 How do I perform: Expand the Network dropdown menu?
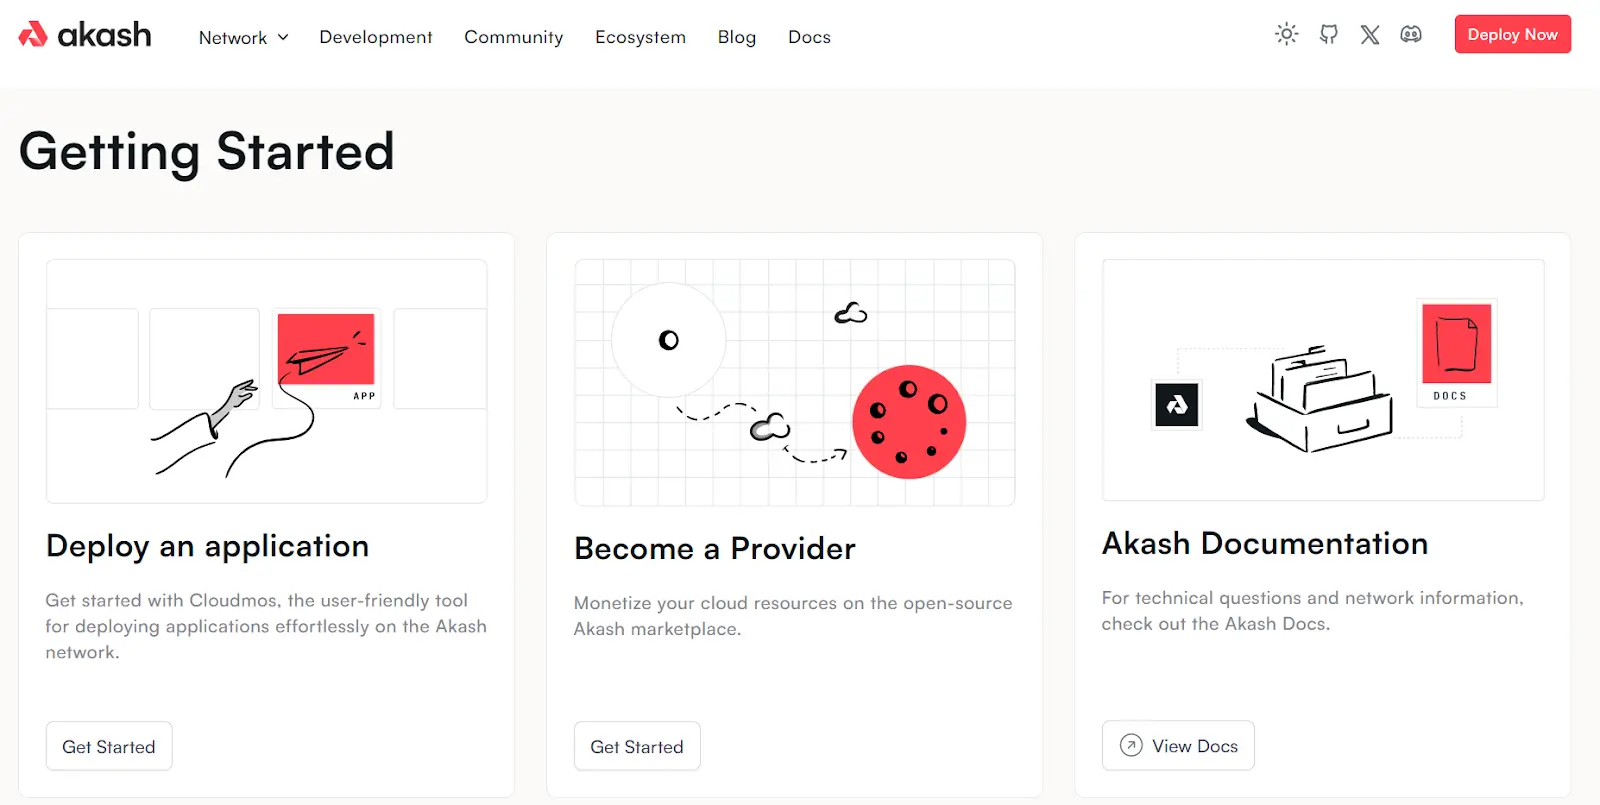(x=244, y=37)
